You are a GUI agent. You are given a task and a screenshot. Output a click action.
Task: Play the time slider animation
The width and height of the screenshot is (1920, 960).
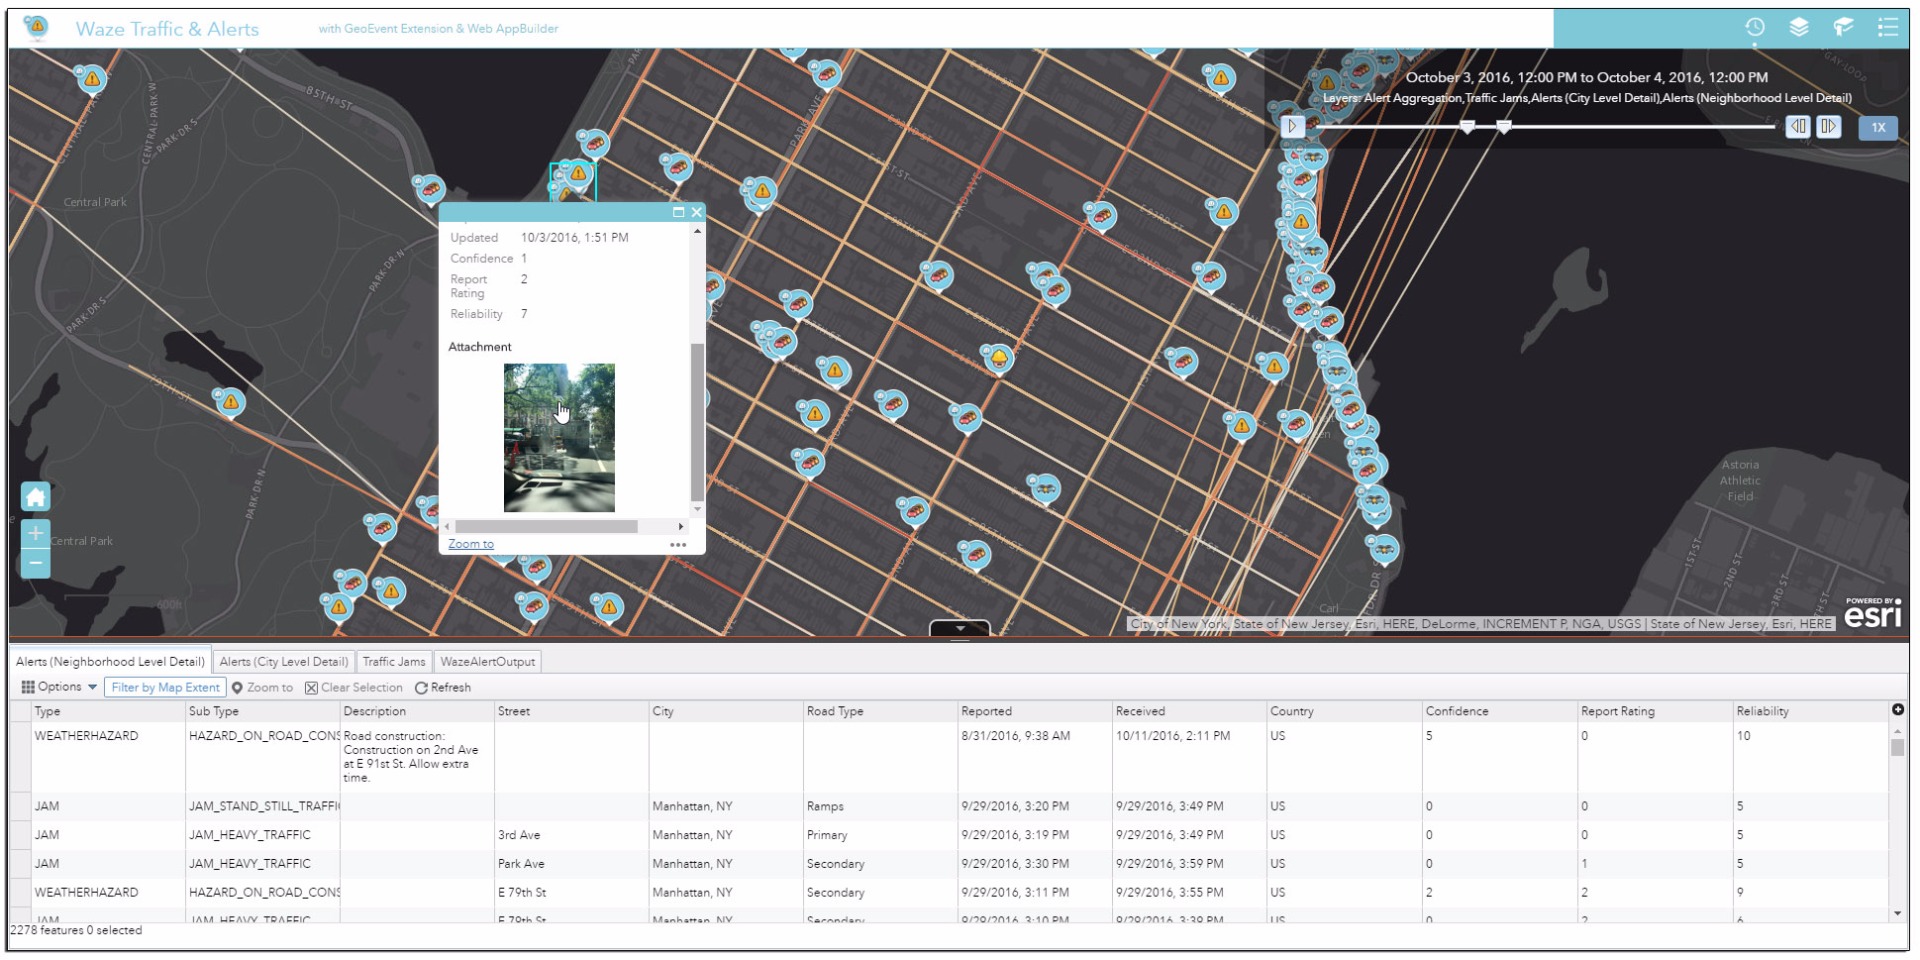pyautogui.click(x=1292, y=126)
